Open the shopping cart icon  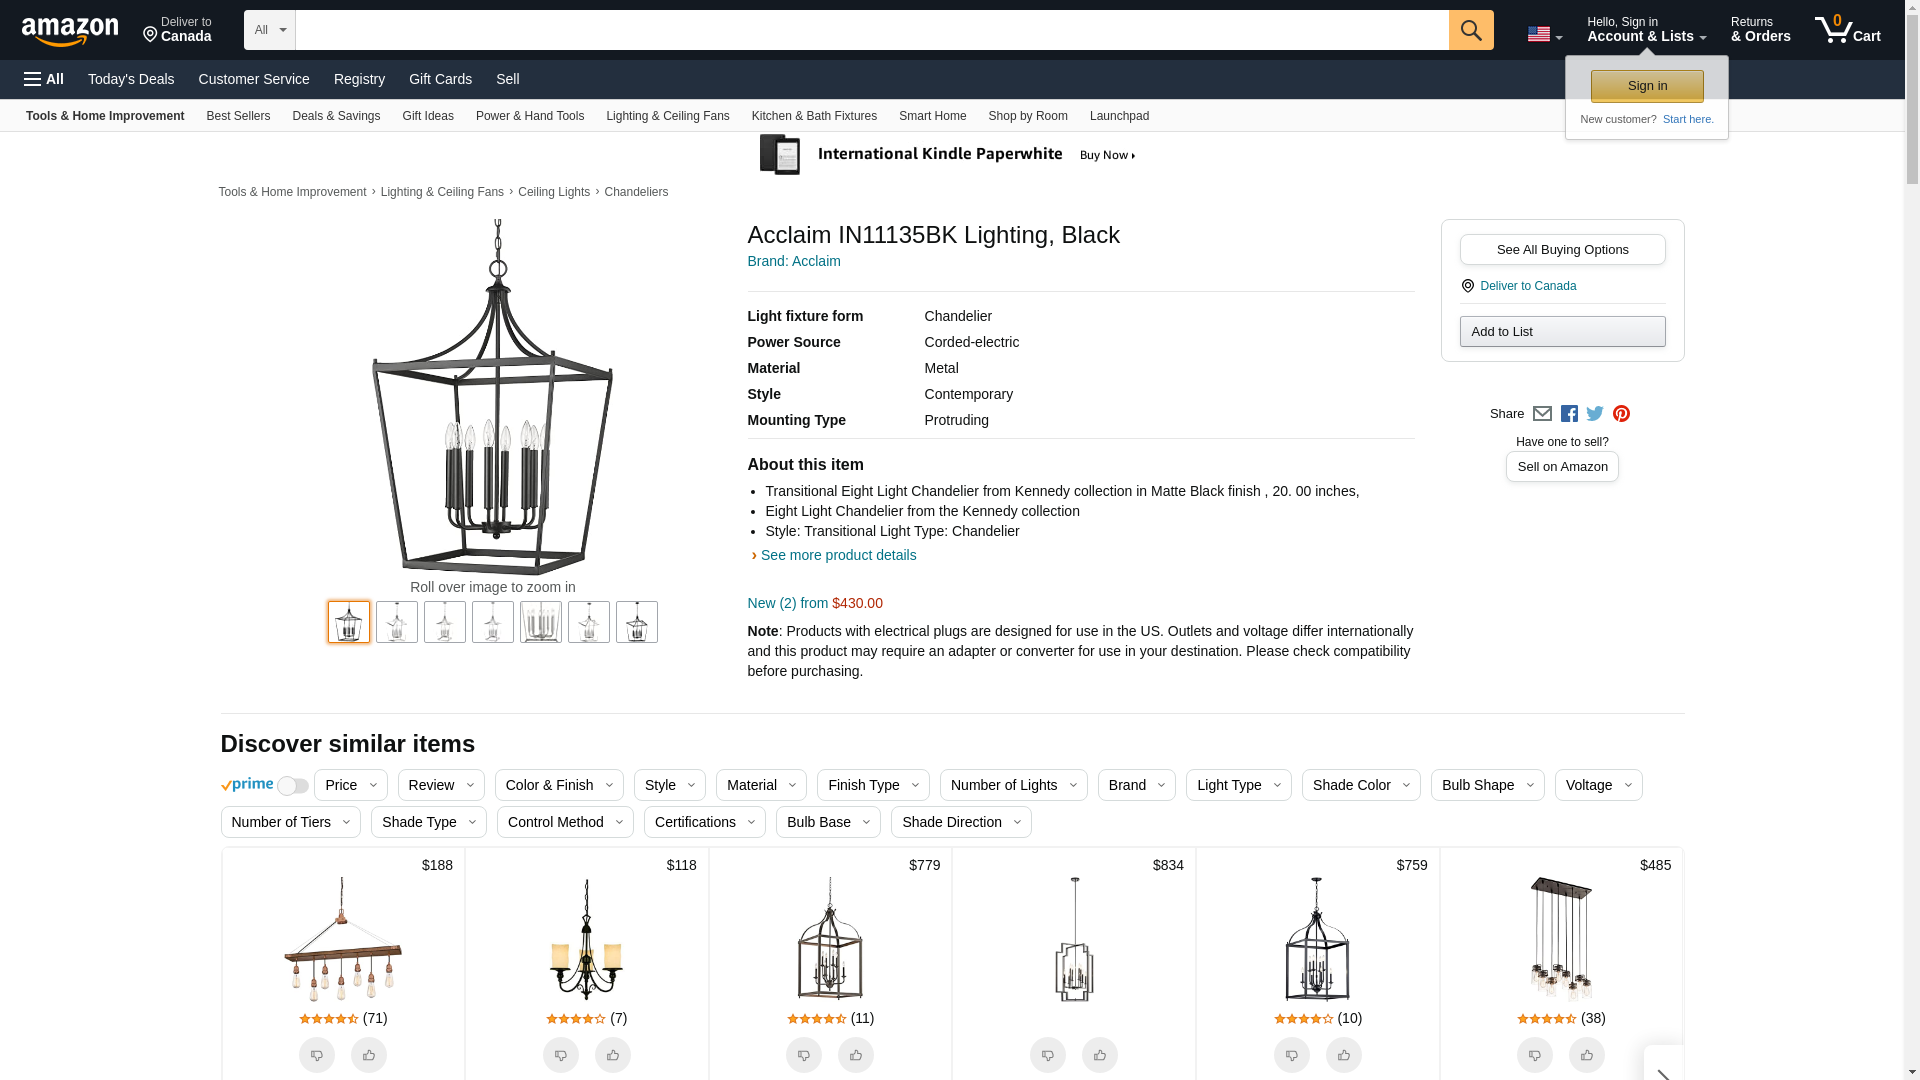tap(1848, 29)
